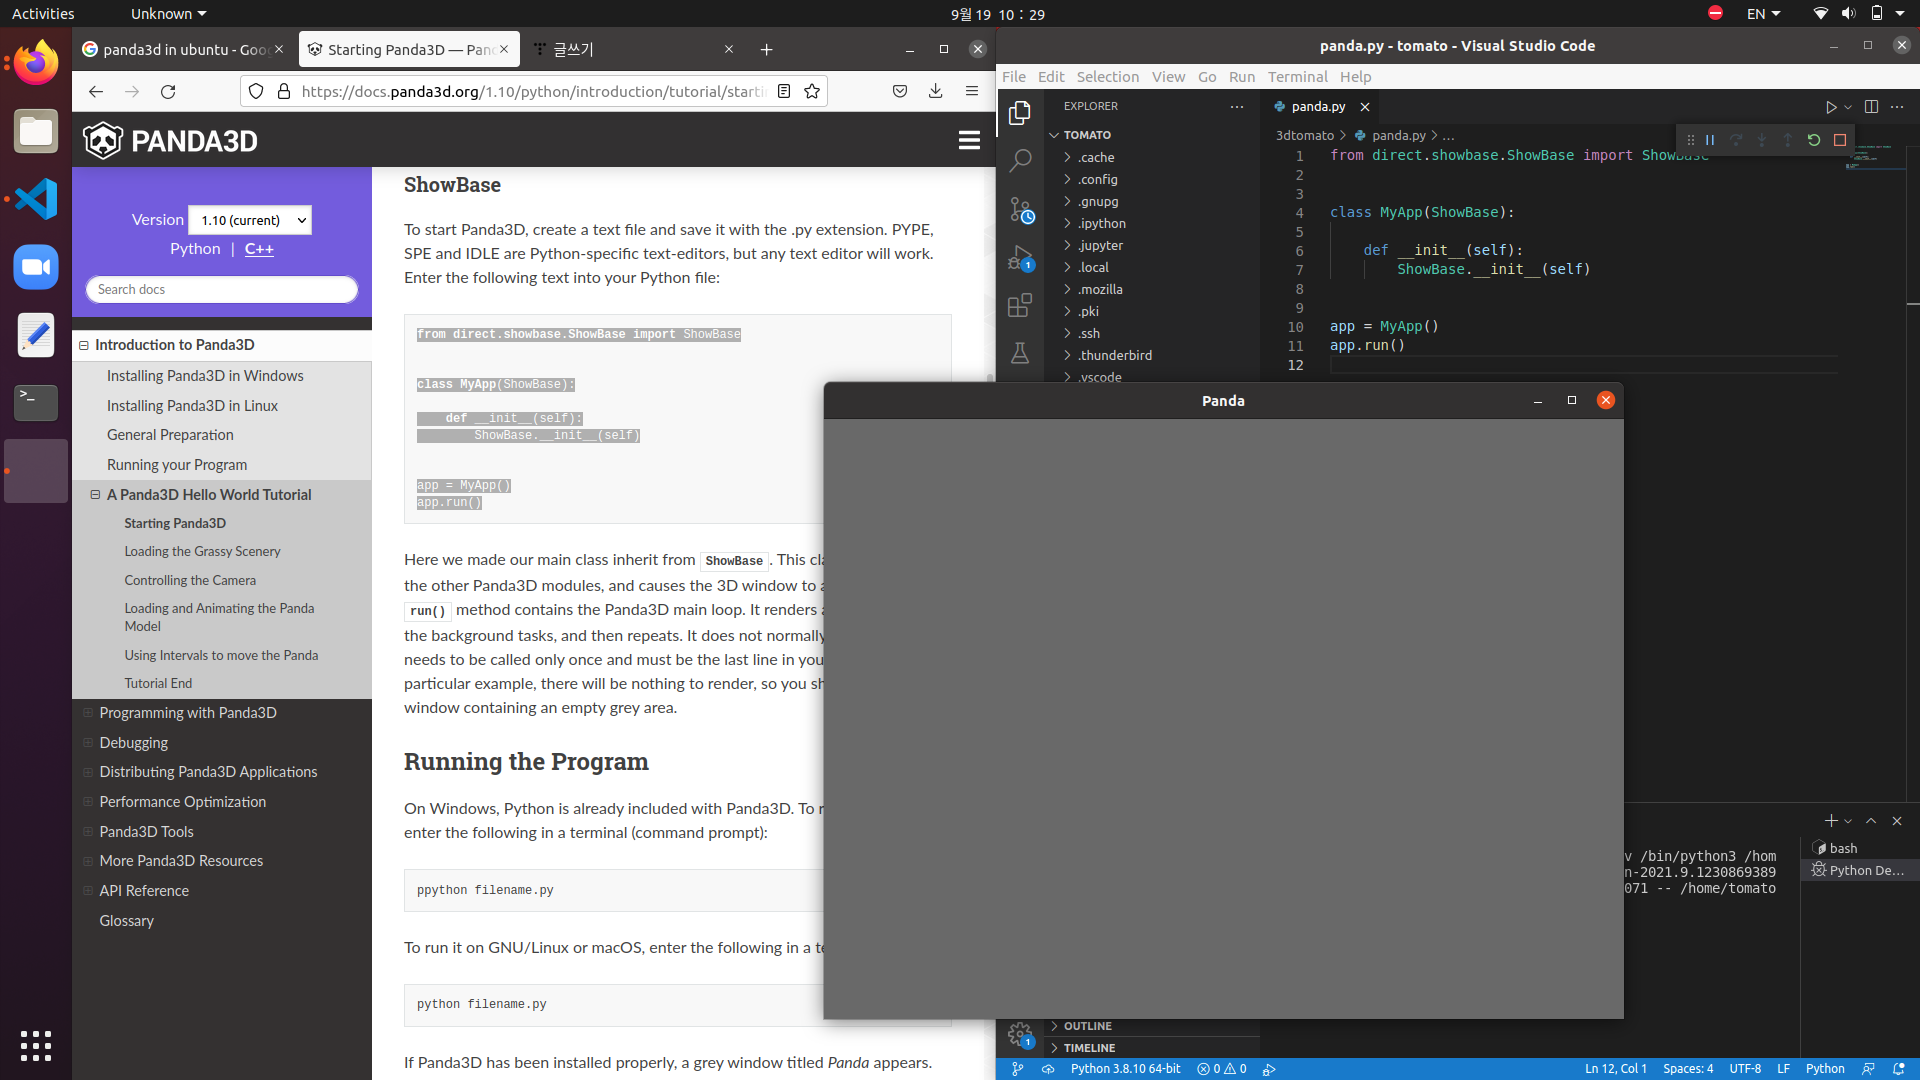The image size is (1920, 1080).
Task: Open the C++ documentation link
Action: pos(259,249)
